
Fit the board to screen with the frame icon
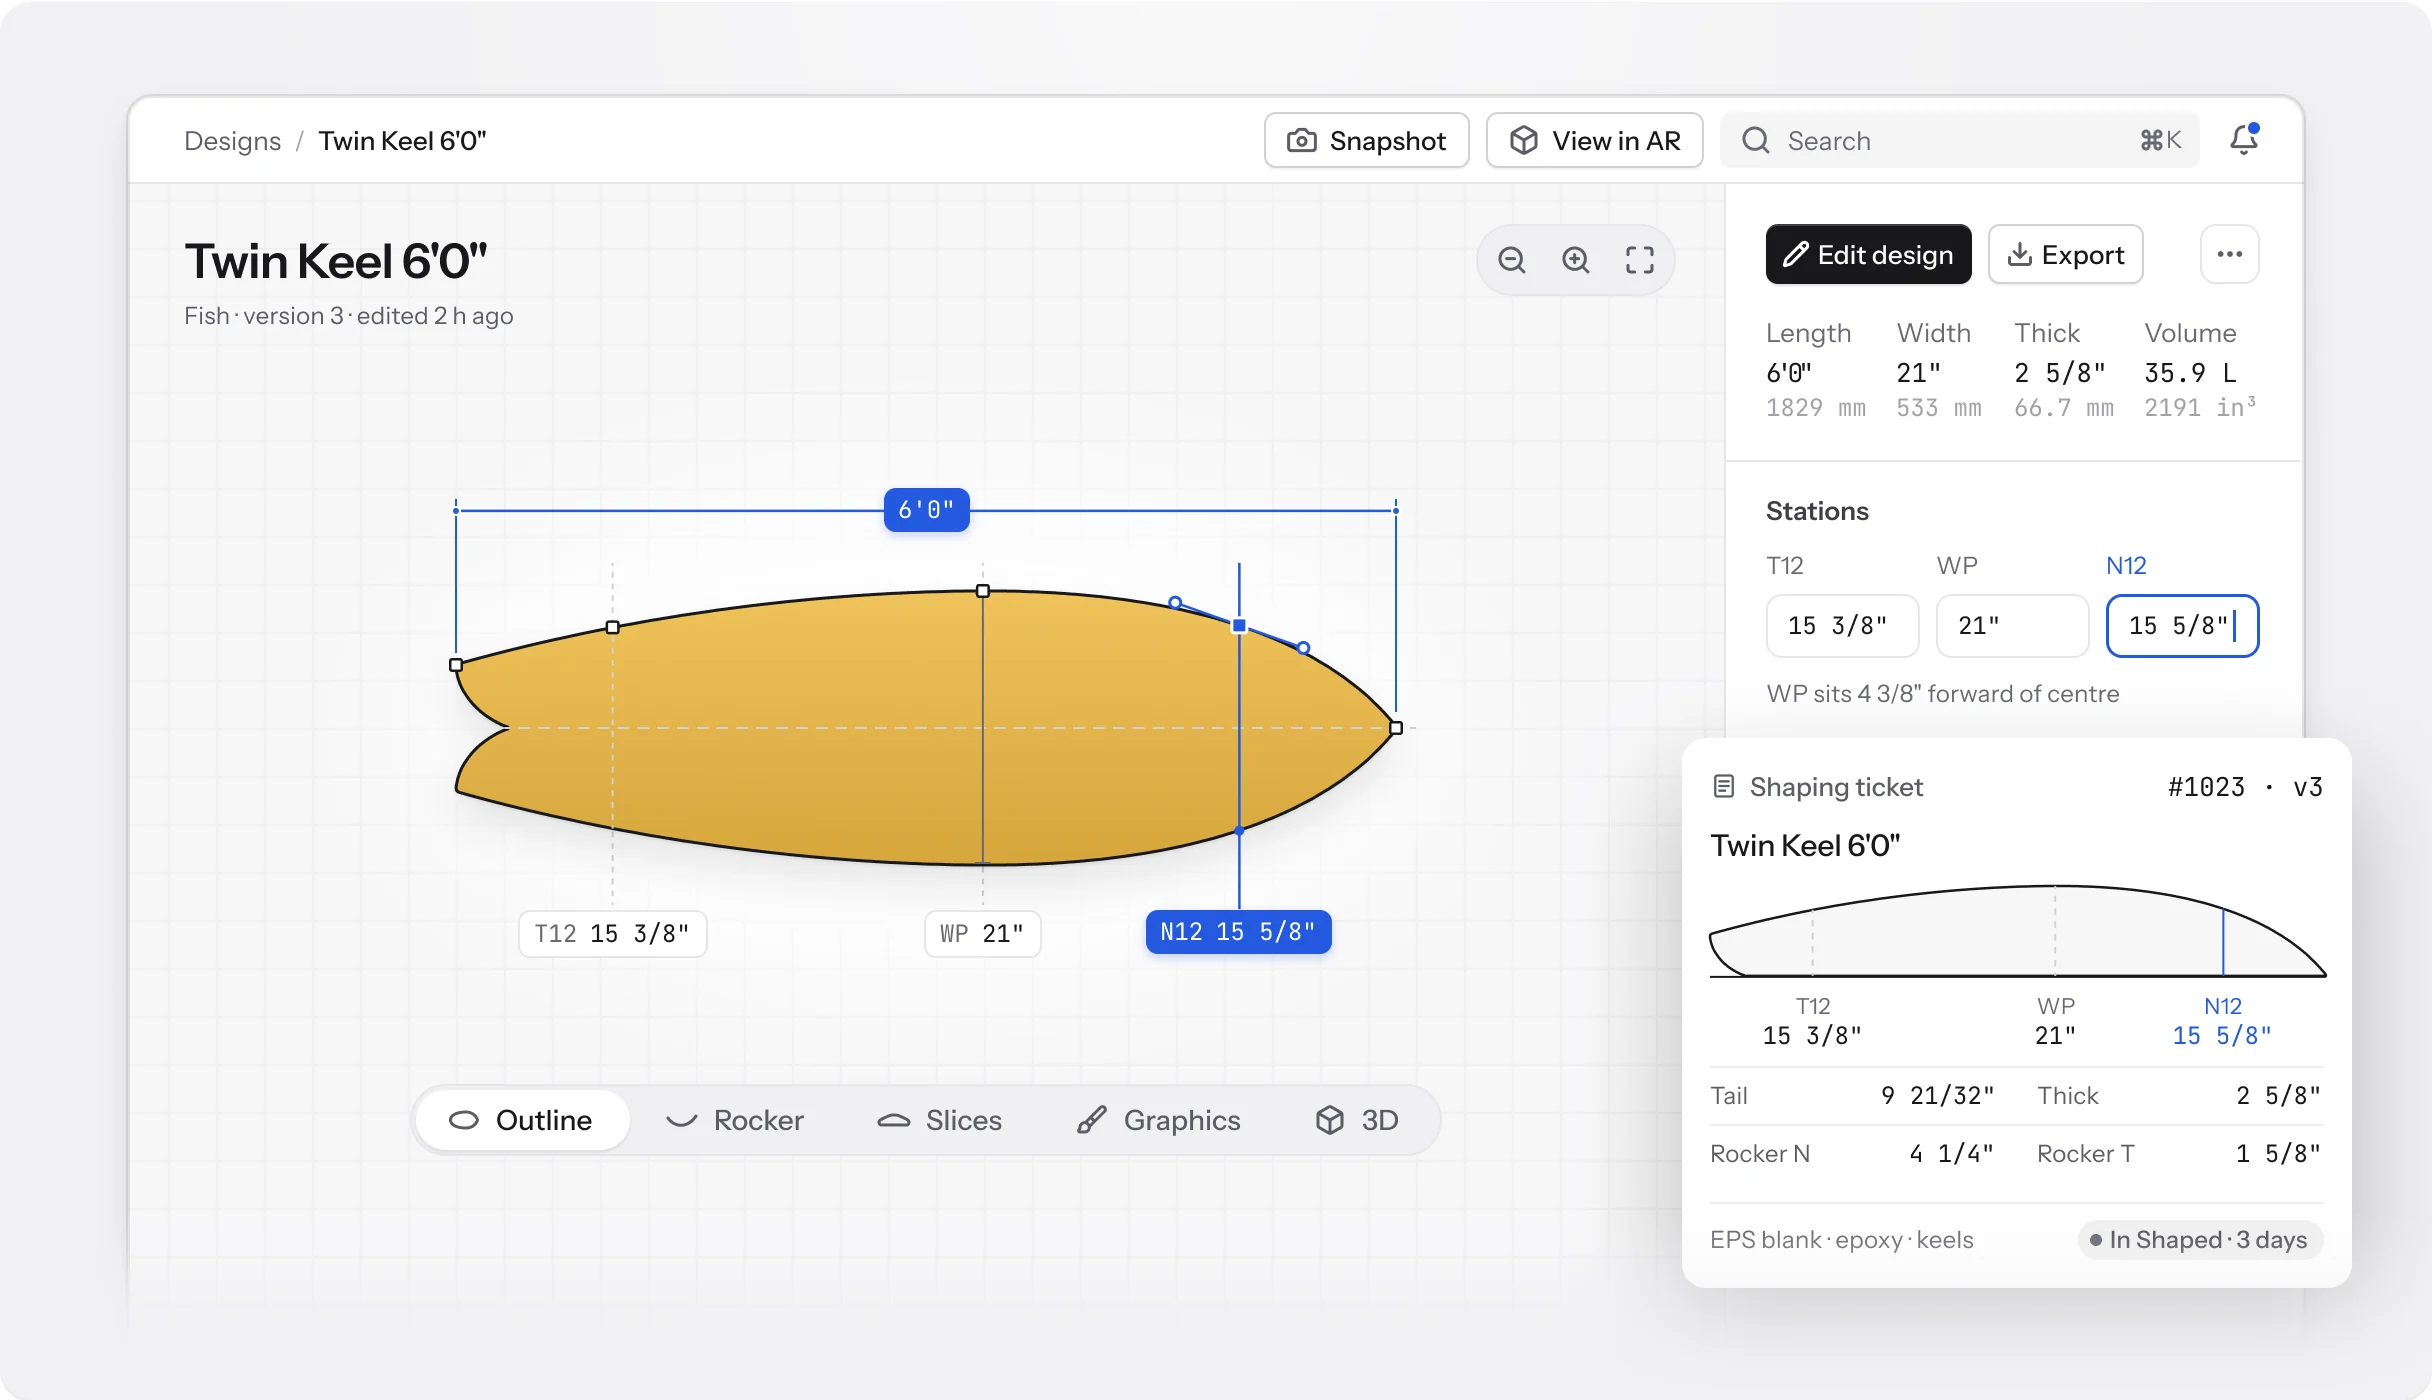(x=1640, y=260)
